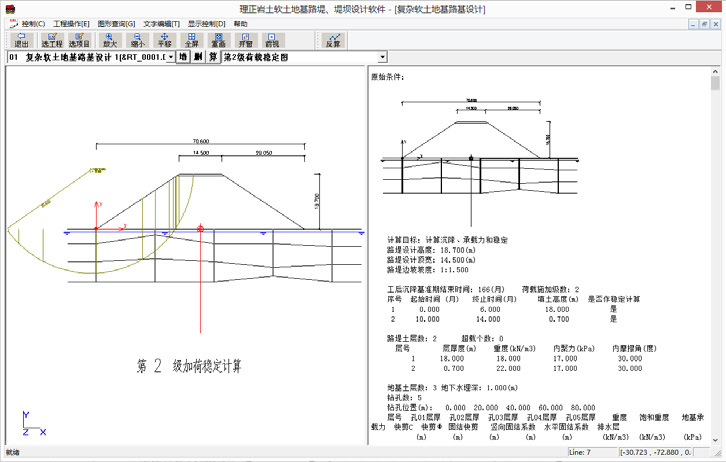
Task: Click the 全屏 (Full Screen) icon
Action: click(191, 40)
